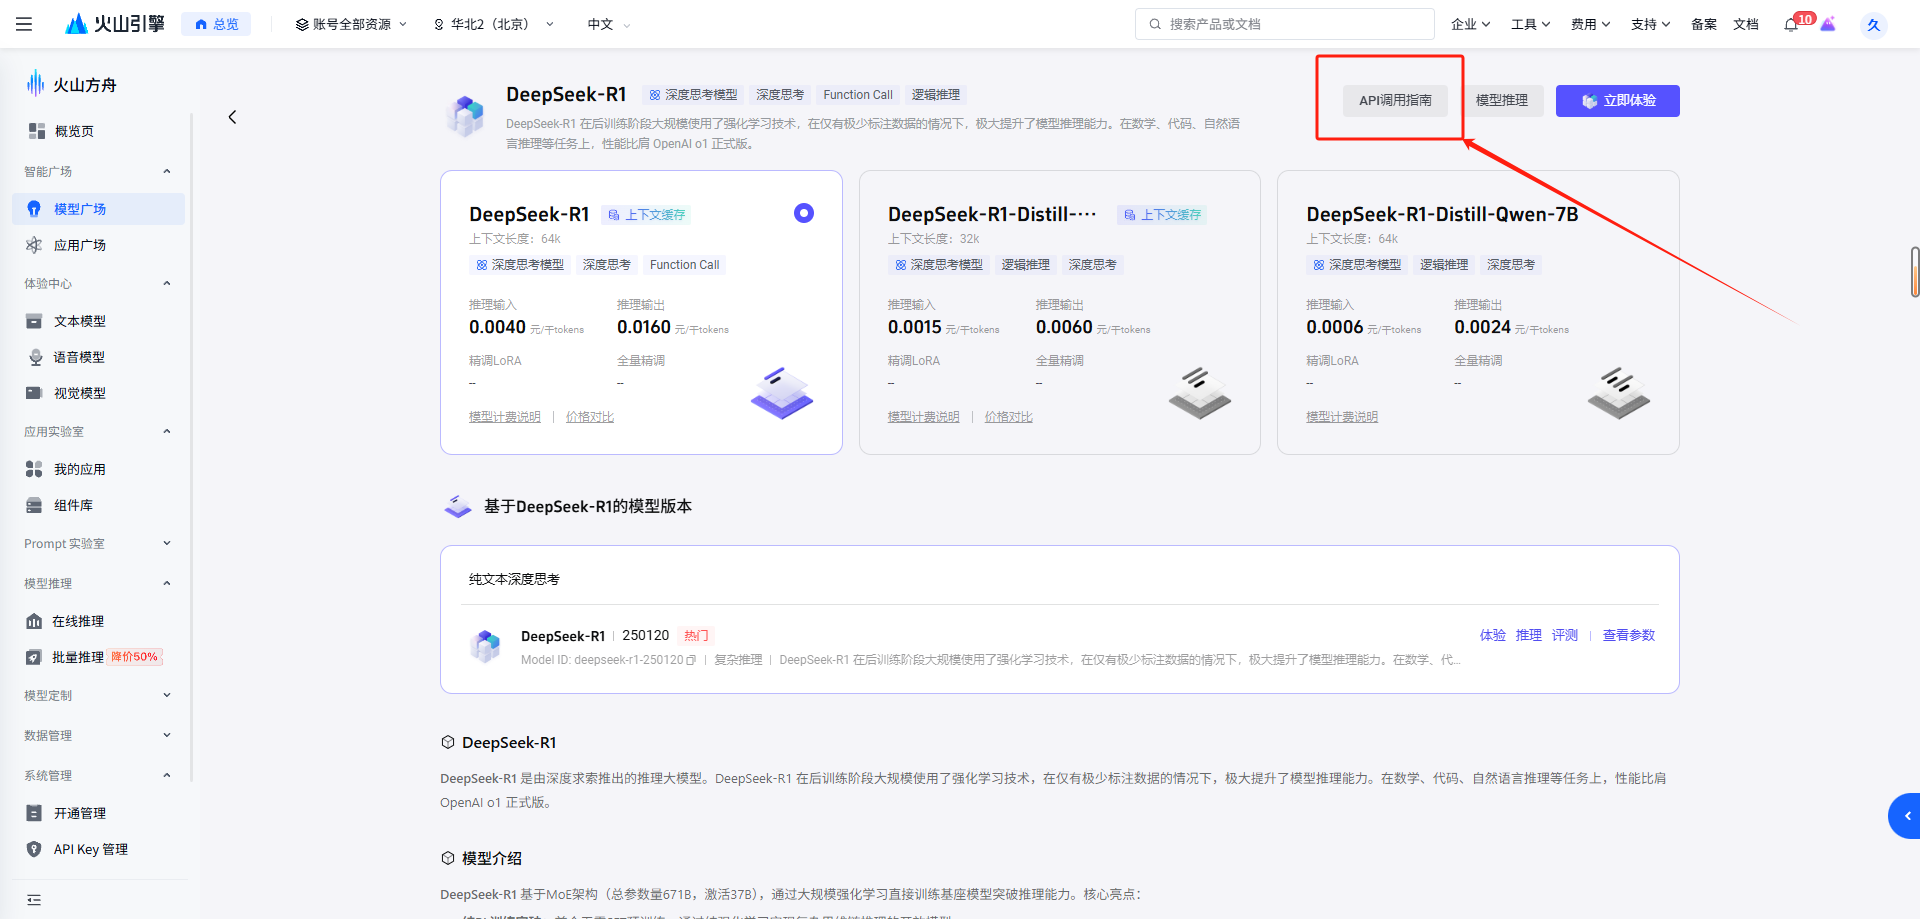This screenshot has height=919, width=1920.
Task: Open 价格对比 on the DeepSeek-R1 card
Action: coord(590,417)
